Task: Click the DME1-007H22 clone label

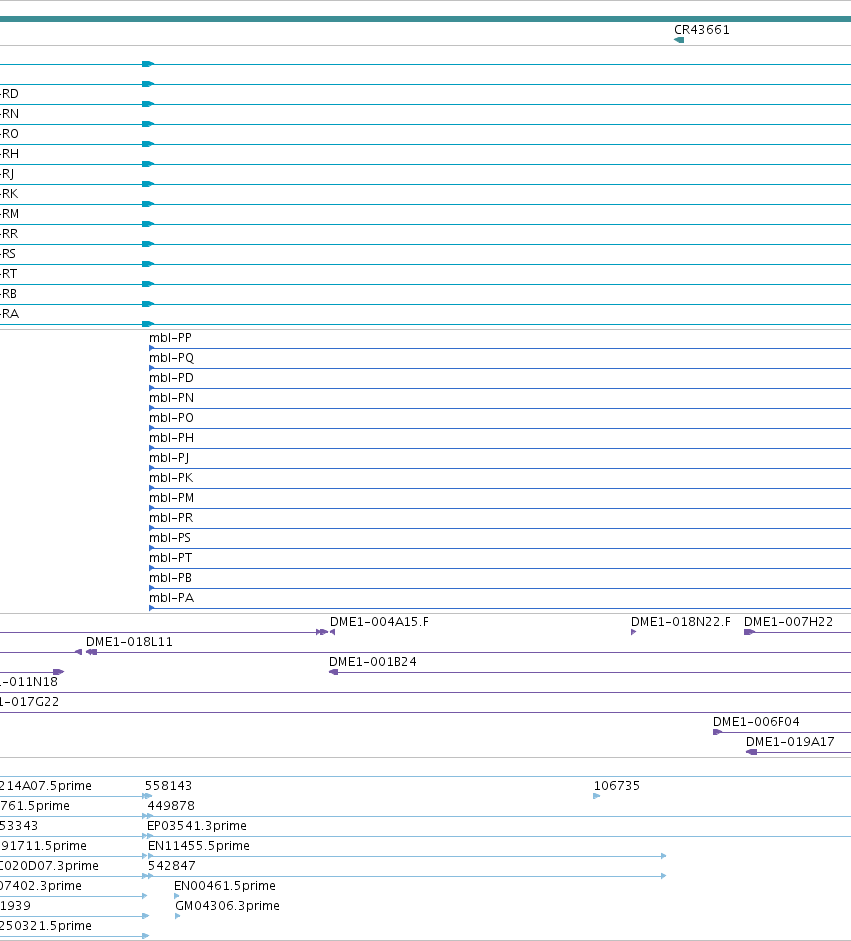Action: tap(789, 622)
